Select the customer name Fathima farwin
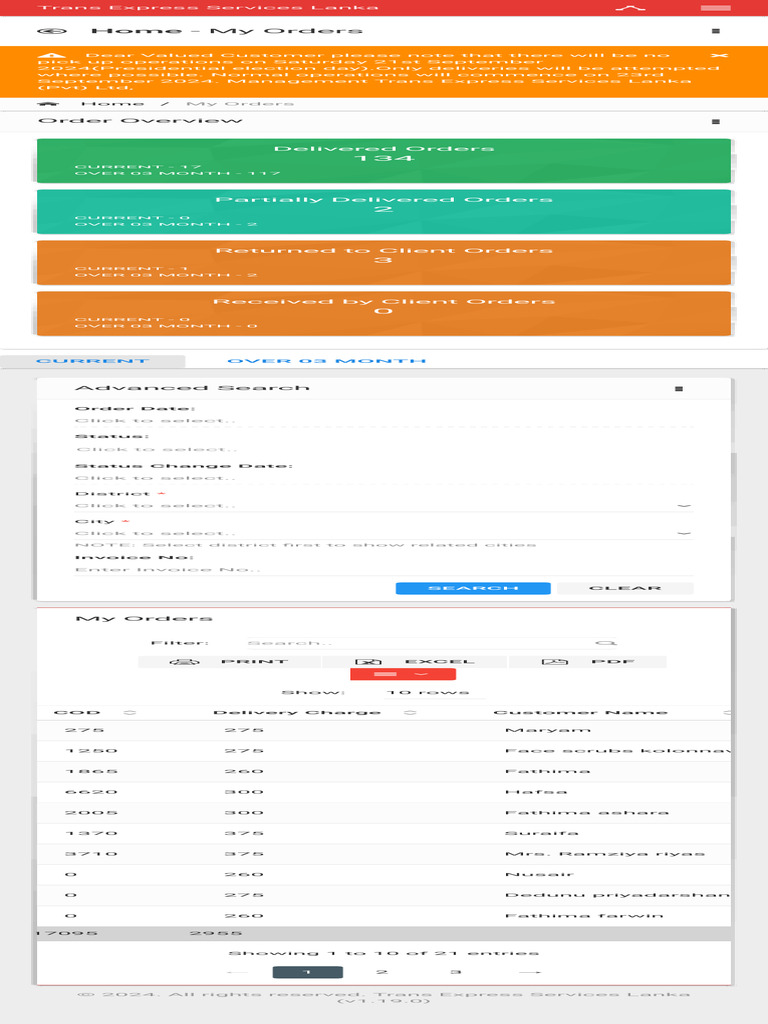This screenshot has width=768, height=1024. pyautogui.click(x=584, y=916)
